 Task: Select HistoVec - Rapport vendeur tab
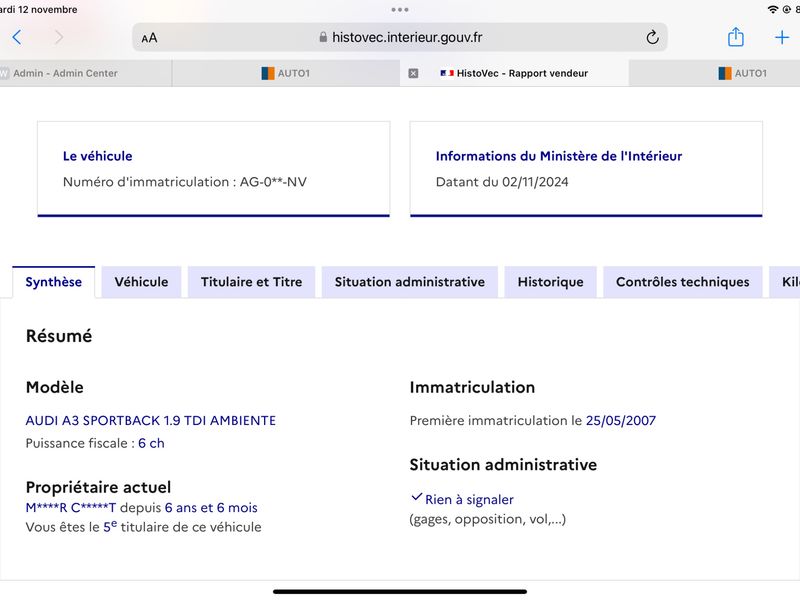(x=514, y=73)
